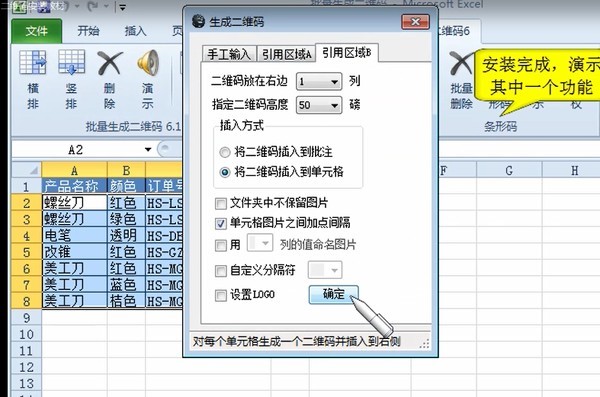Check the 自定义分隔符 checkbox

221,271
